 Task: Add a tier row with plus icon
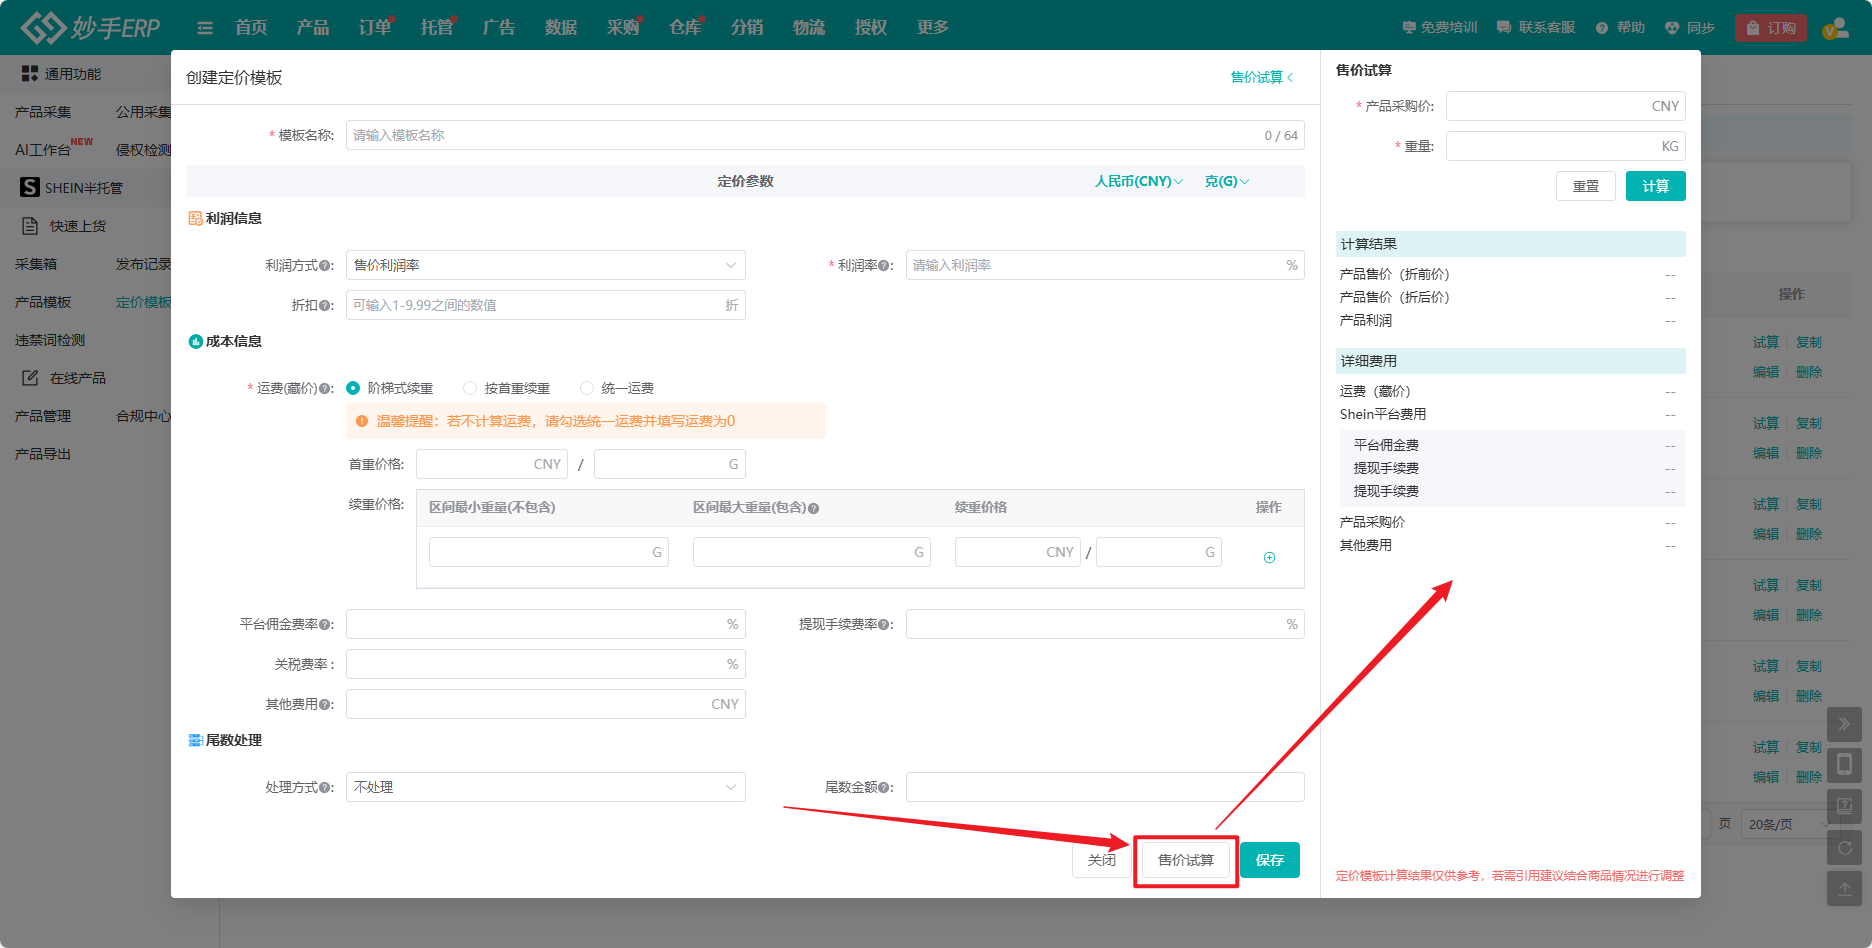pos(1269,557)
